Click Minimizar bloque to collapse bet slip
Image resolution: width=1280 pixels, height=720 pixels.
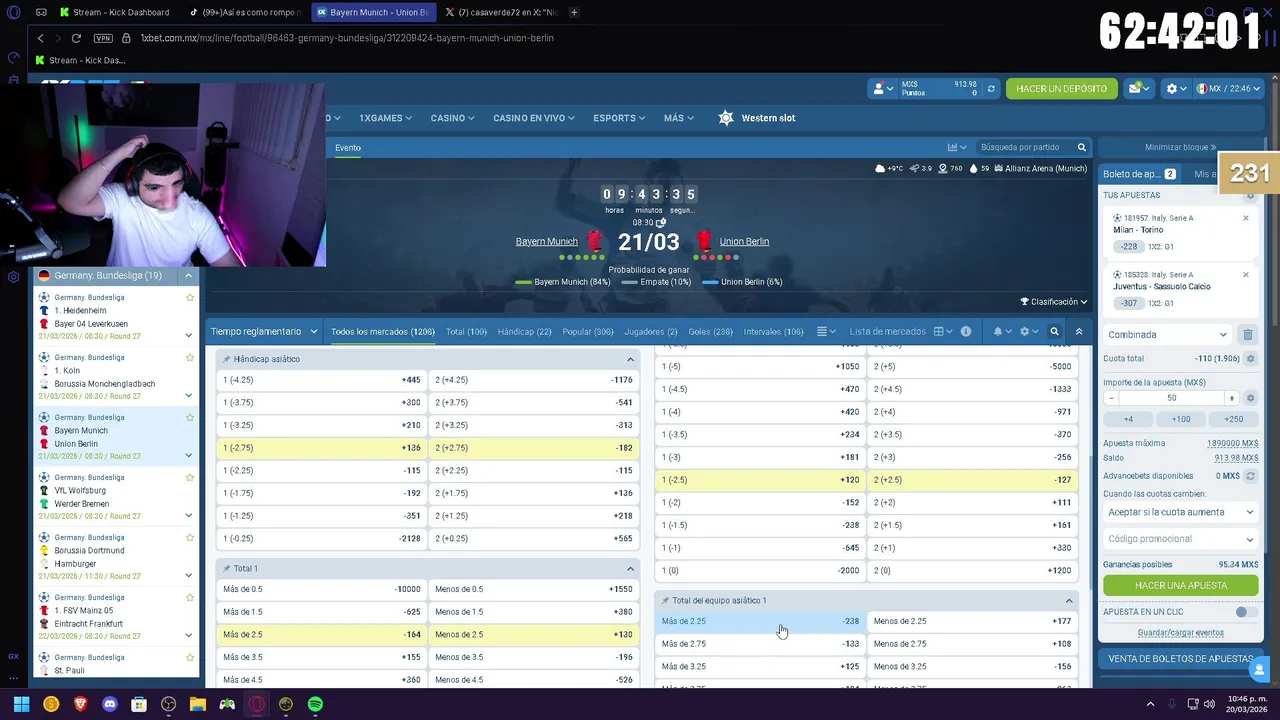[1180, 147]
